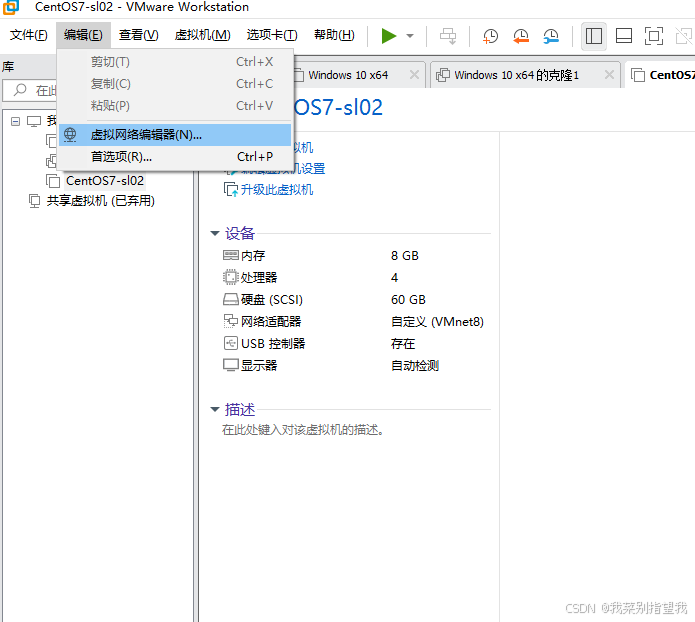Collapse the My Computer tree node
Screen dimensions: 695x622
coord(16,121)
